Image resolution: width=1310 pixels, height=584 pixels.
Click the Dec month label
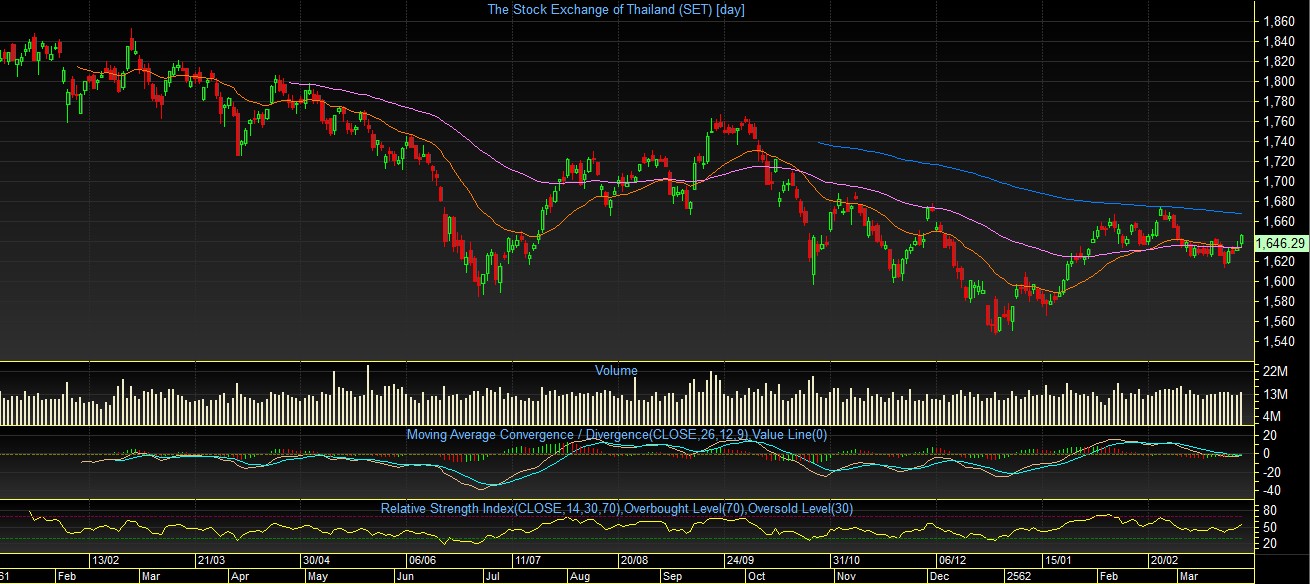[x=939, y=576]
